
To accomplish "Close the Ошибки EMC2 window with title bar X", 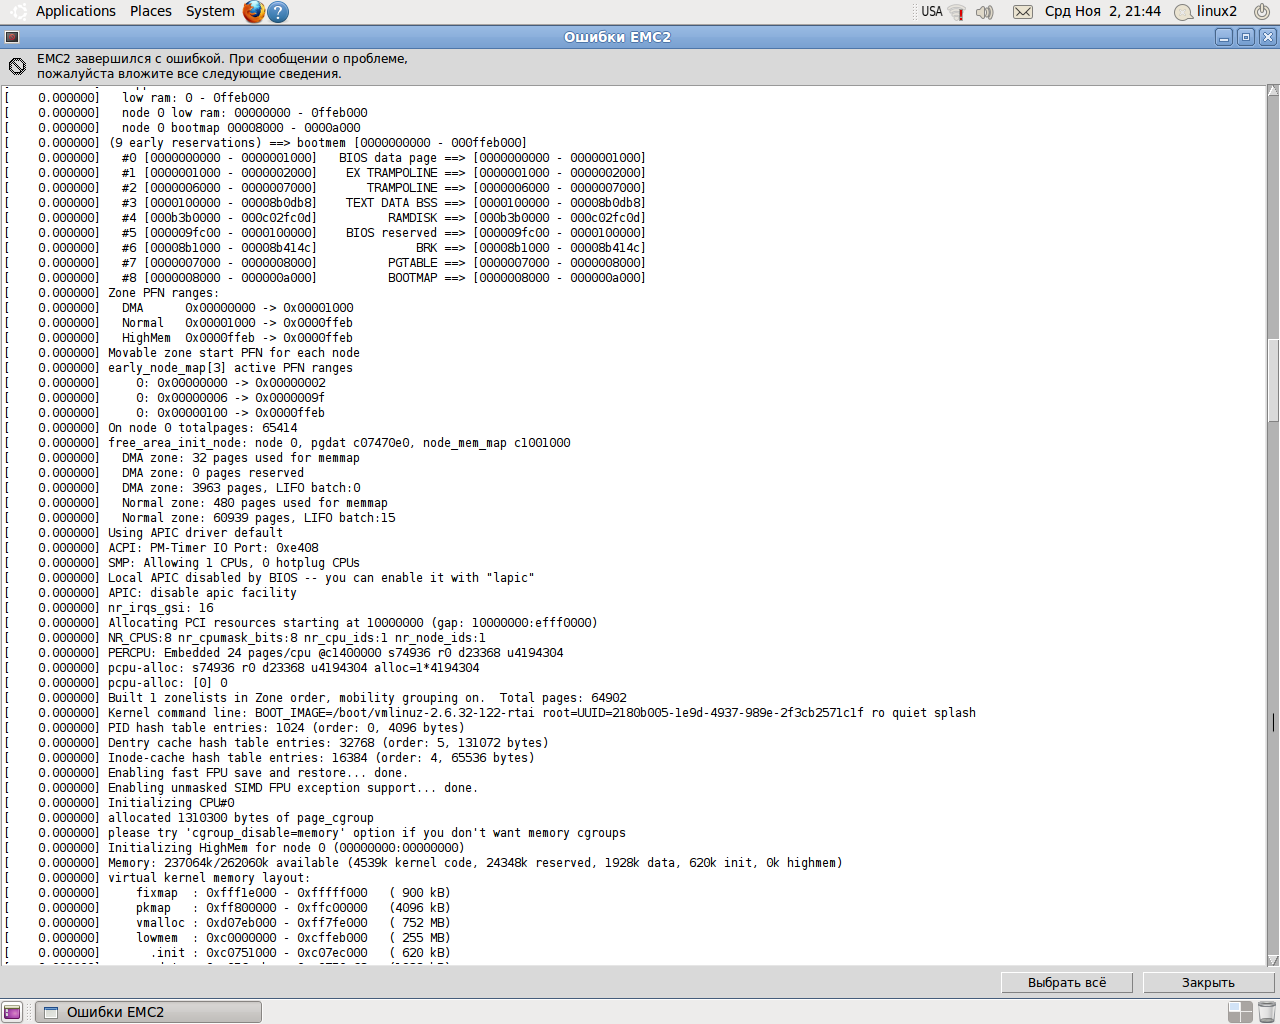I will 1268,37.
